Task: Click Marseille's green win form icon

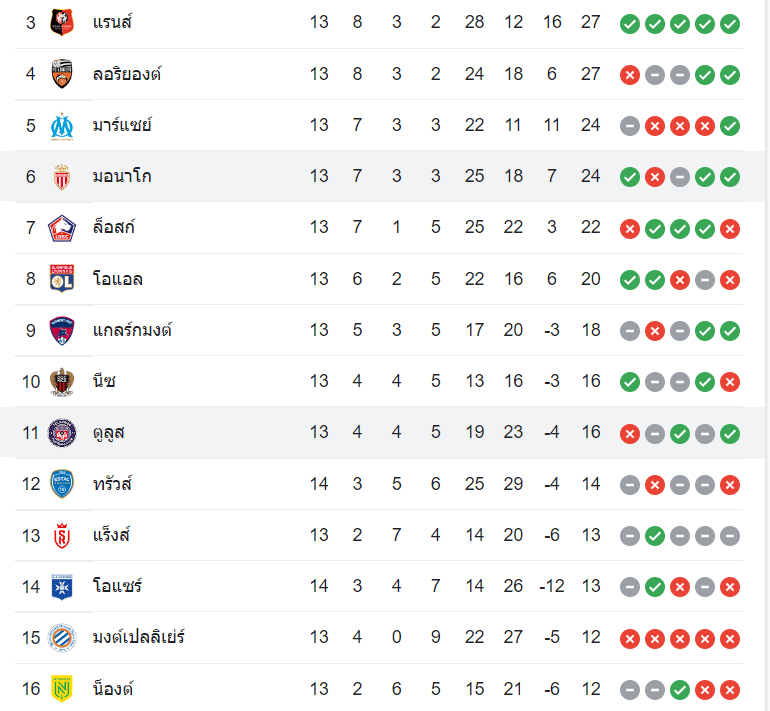Action: [x=730, y=125]
